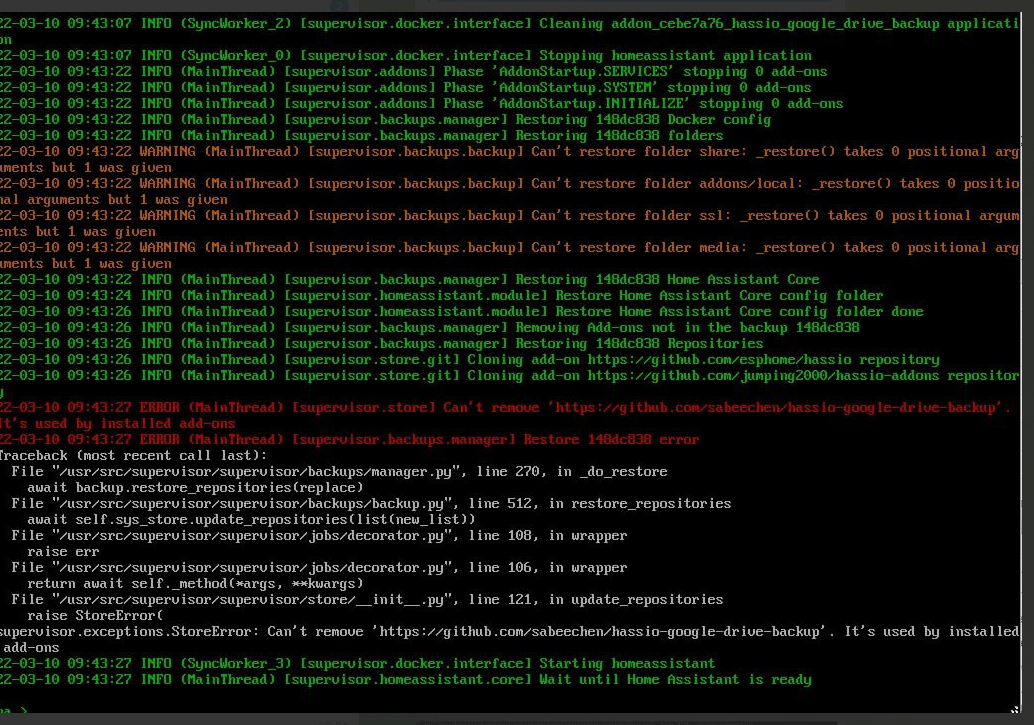1034x725 pixels.
Task: Click 'await backup.restore_repositories(replace)' line
Action: 195,488
